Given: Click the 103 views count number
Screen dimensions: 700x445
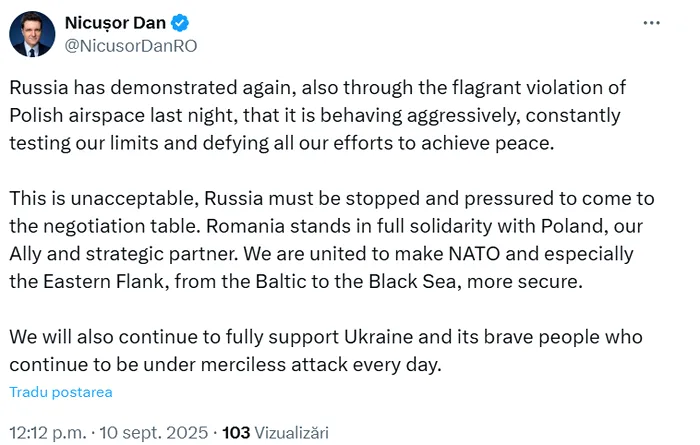Looking at the screenshot, I should coord(236,433).
